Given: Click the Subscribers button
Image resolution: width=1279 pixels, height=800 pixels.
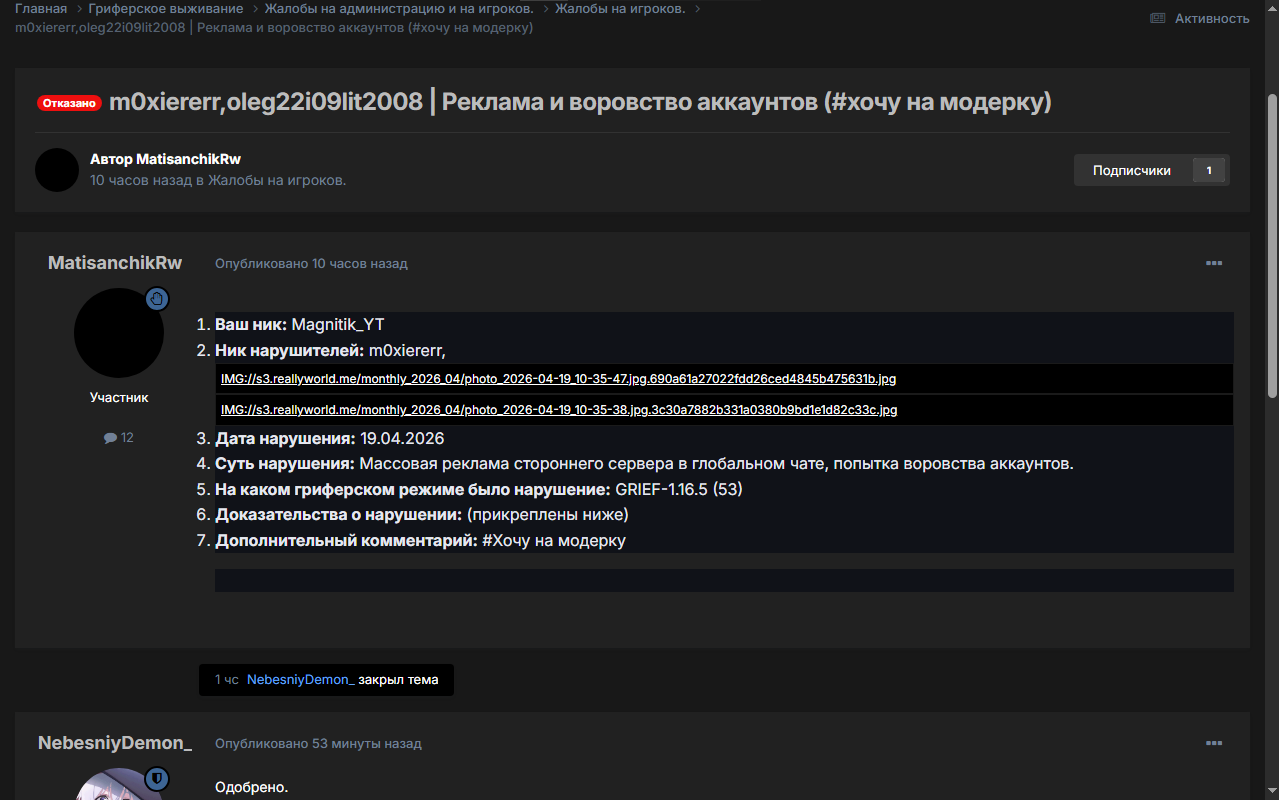Looking at the screenshot, I should pyautogui.click(x=1132, y=170).
